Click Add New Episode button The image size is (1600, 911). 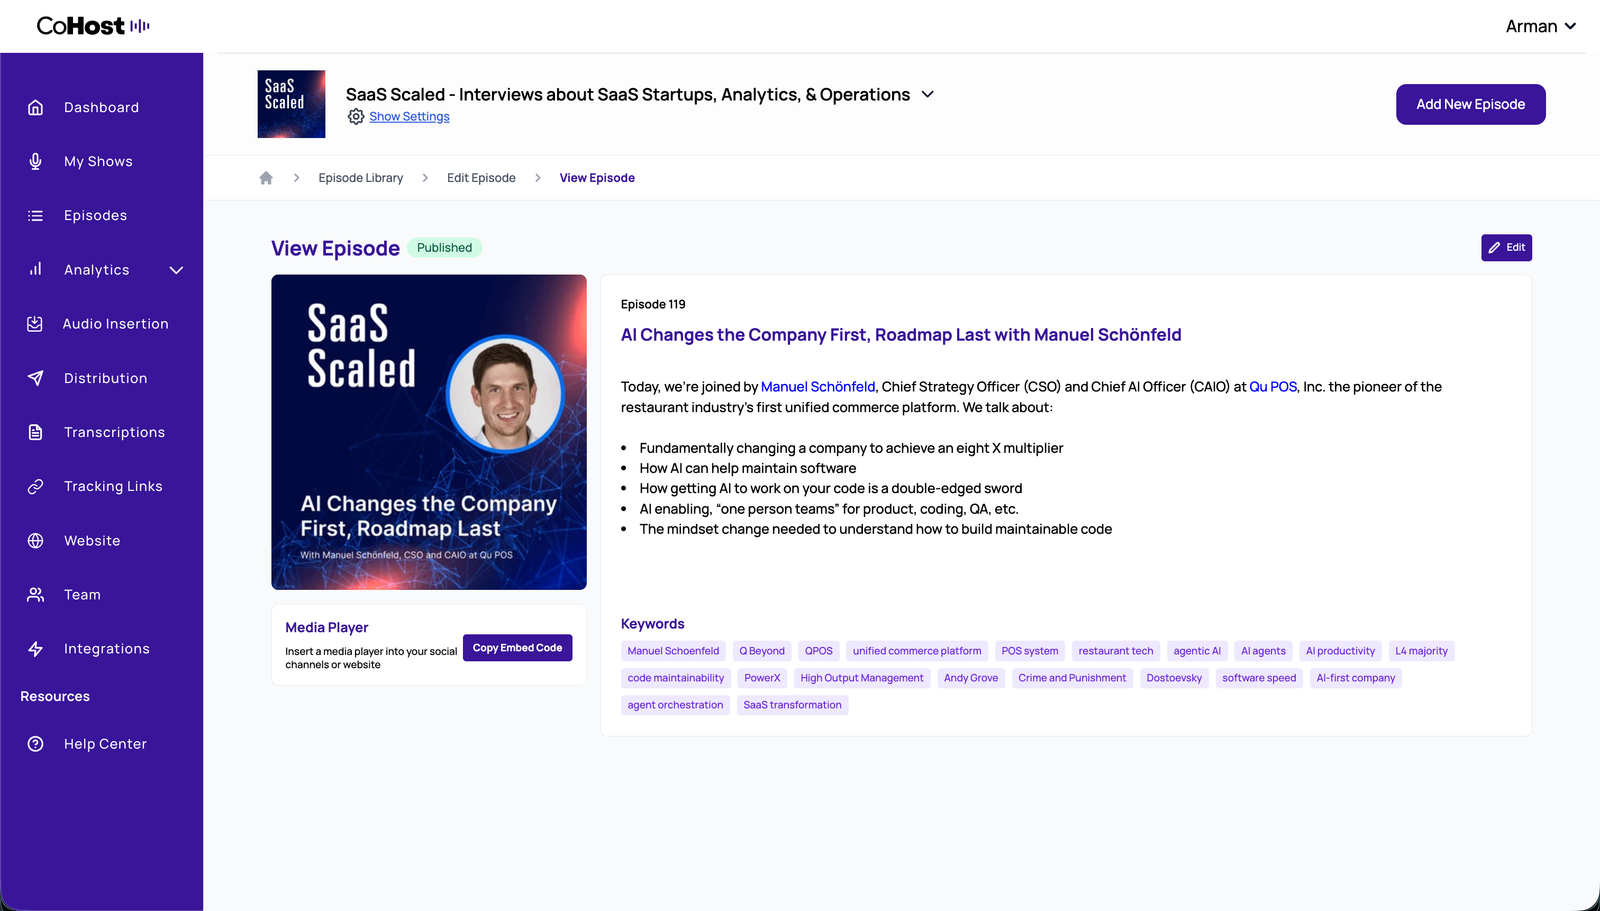(1470, 104)
